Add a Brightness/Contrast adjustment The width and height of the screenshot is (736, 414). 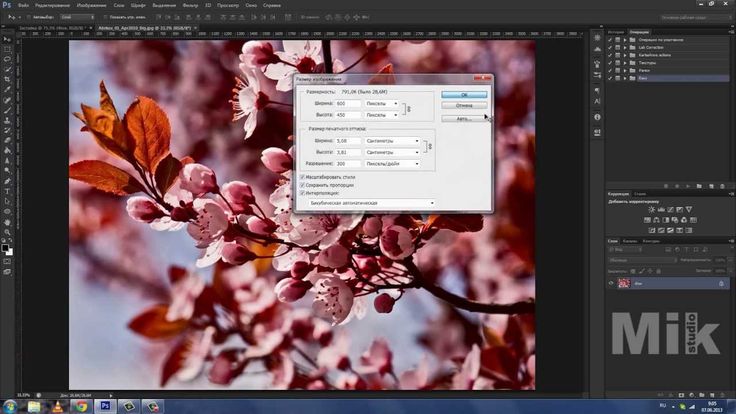pos(652,209)
